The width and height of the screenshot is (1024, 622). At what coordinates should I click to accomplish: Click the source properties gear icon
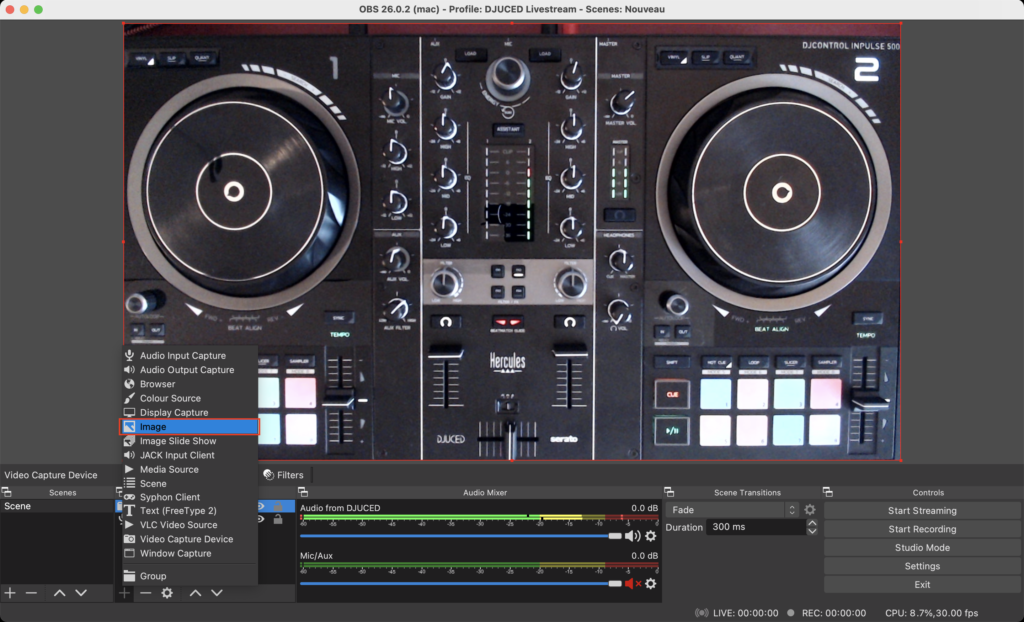[x=167, y=593]
